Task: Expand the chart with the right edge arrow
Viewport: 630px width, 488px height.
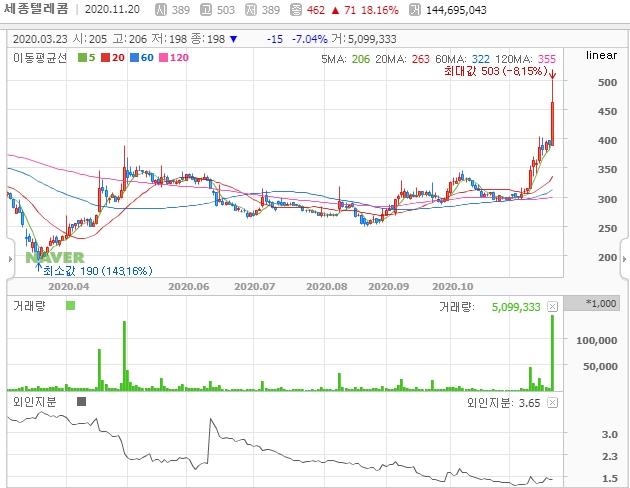Action: (x=624, y=259)
